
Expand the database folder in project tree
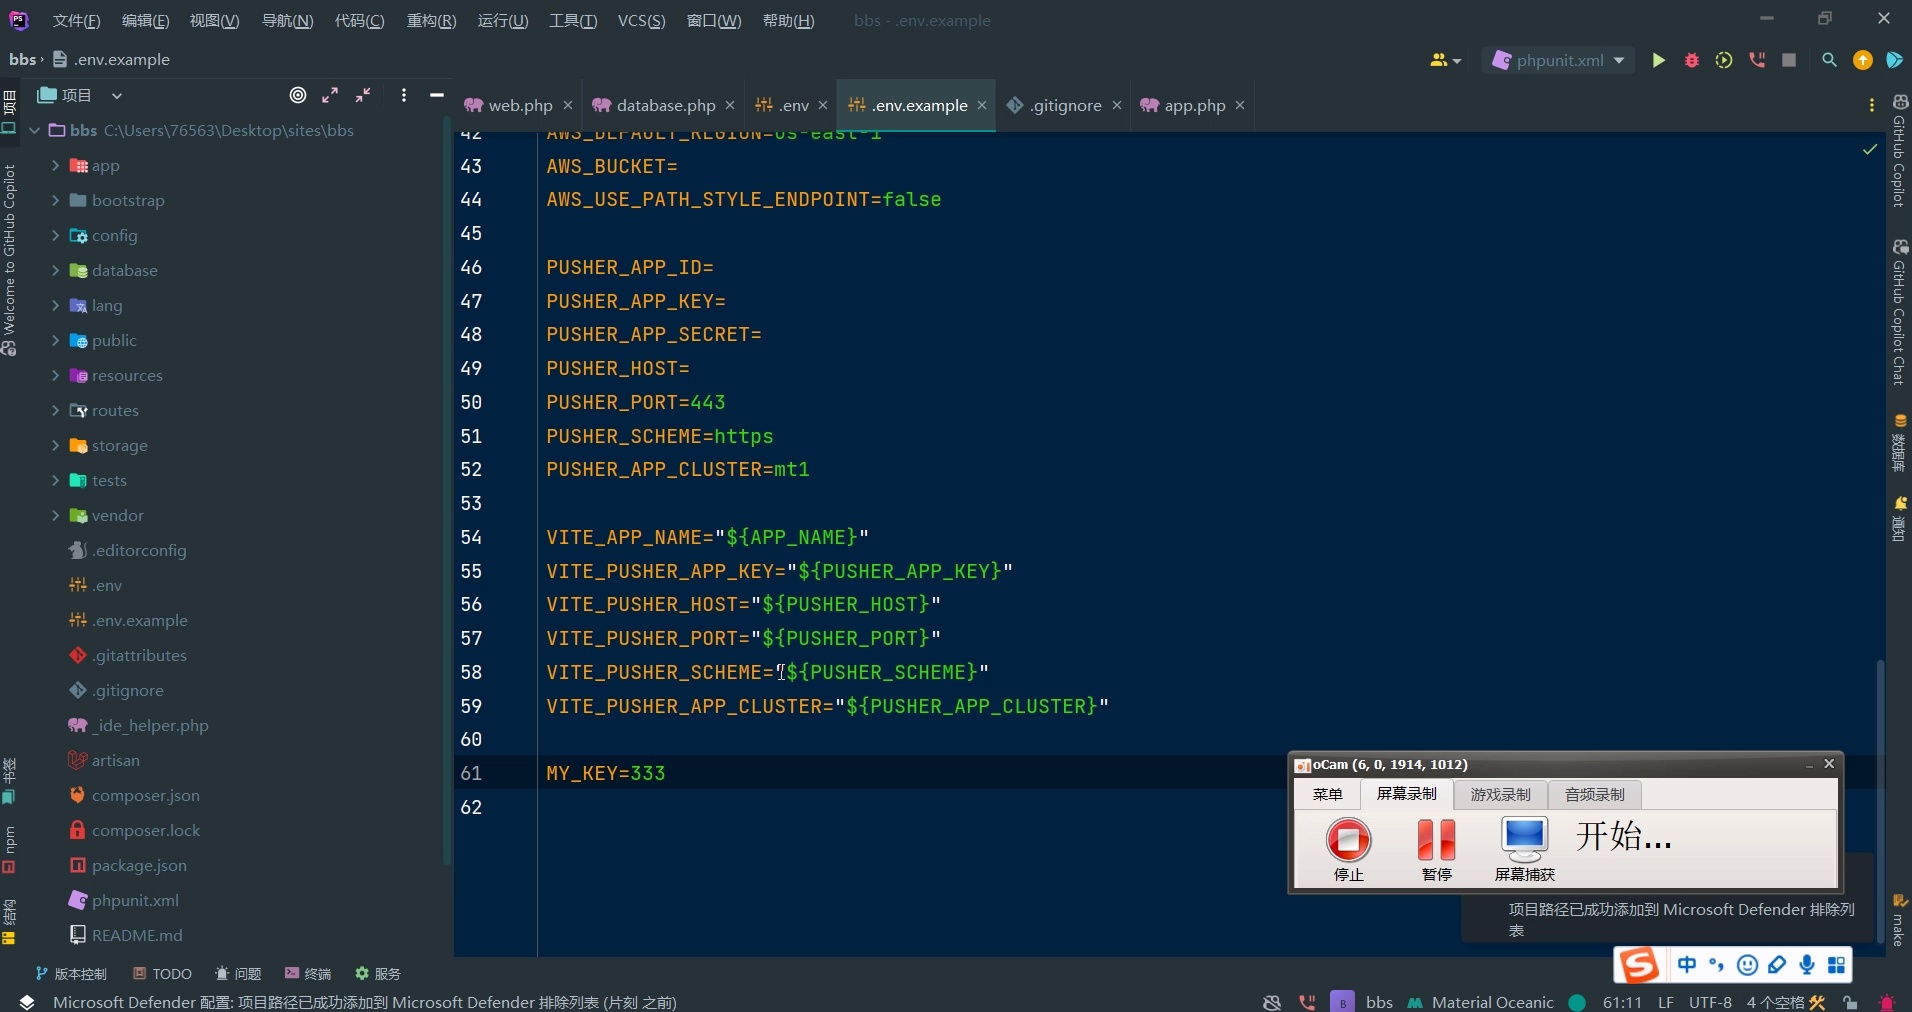pyautogui.click(x=57, y=270)
